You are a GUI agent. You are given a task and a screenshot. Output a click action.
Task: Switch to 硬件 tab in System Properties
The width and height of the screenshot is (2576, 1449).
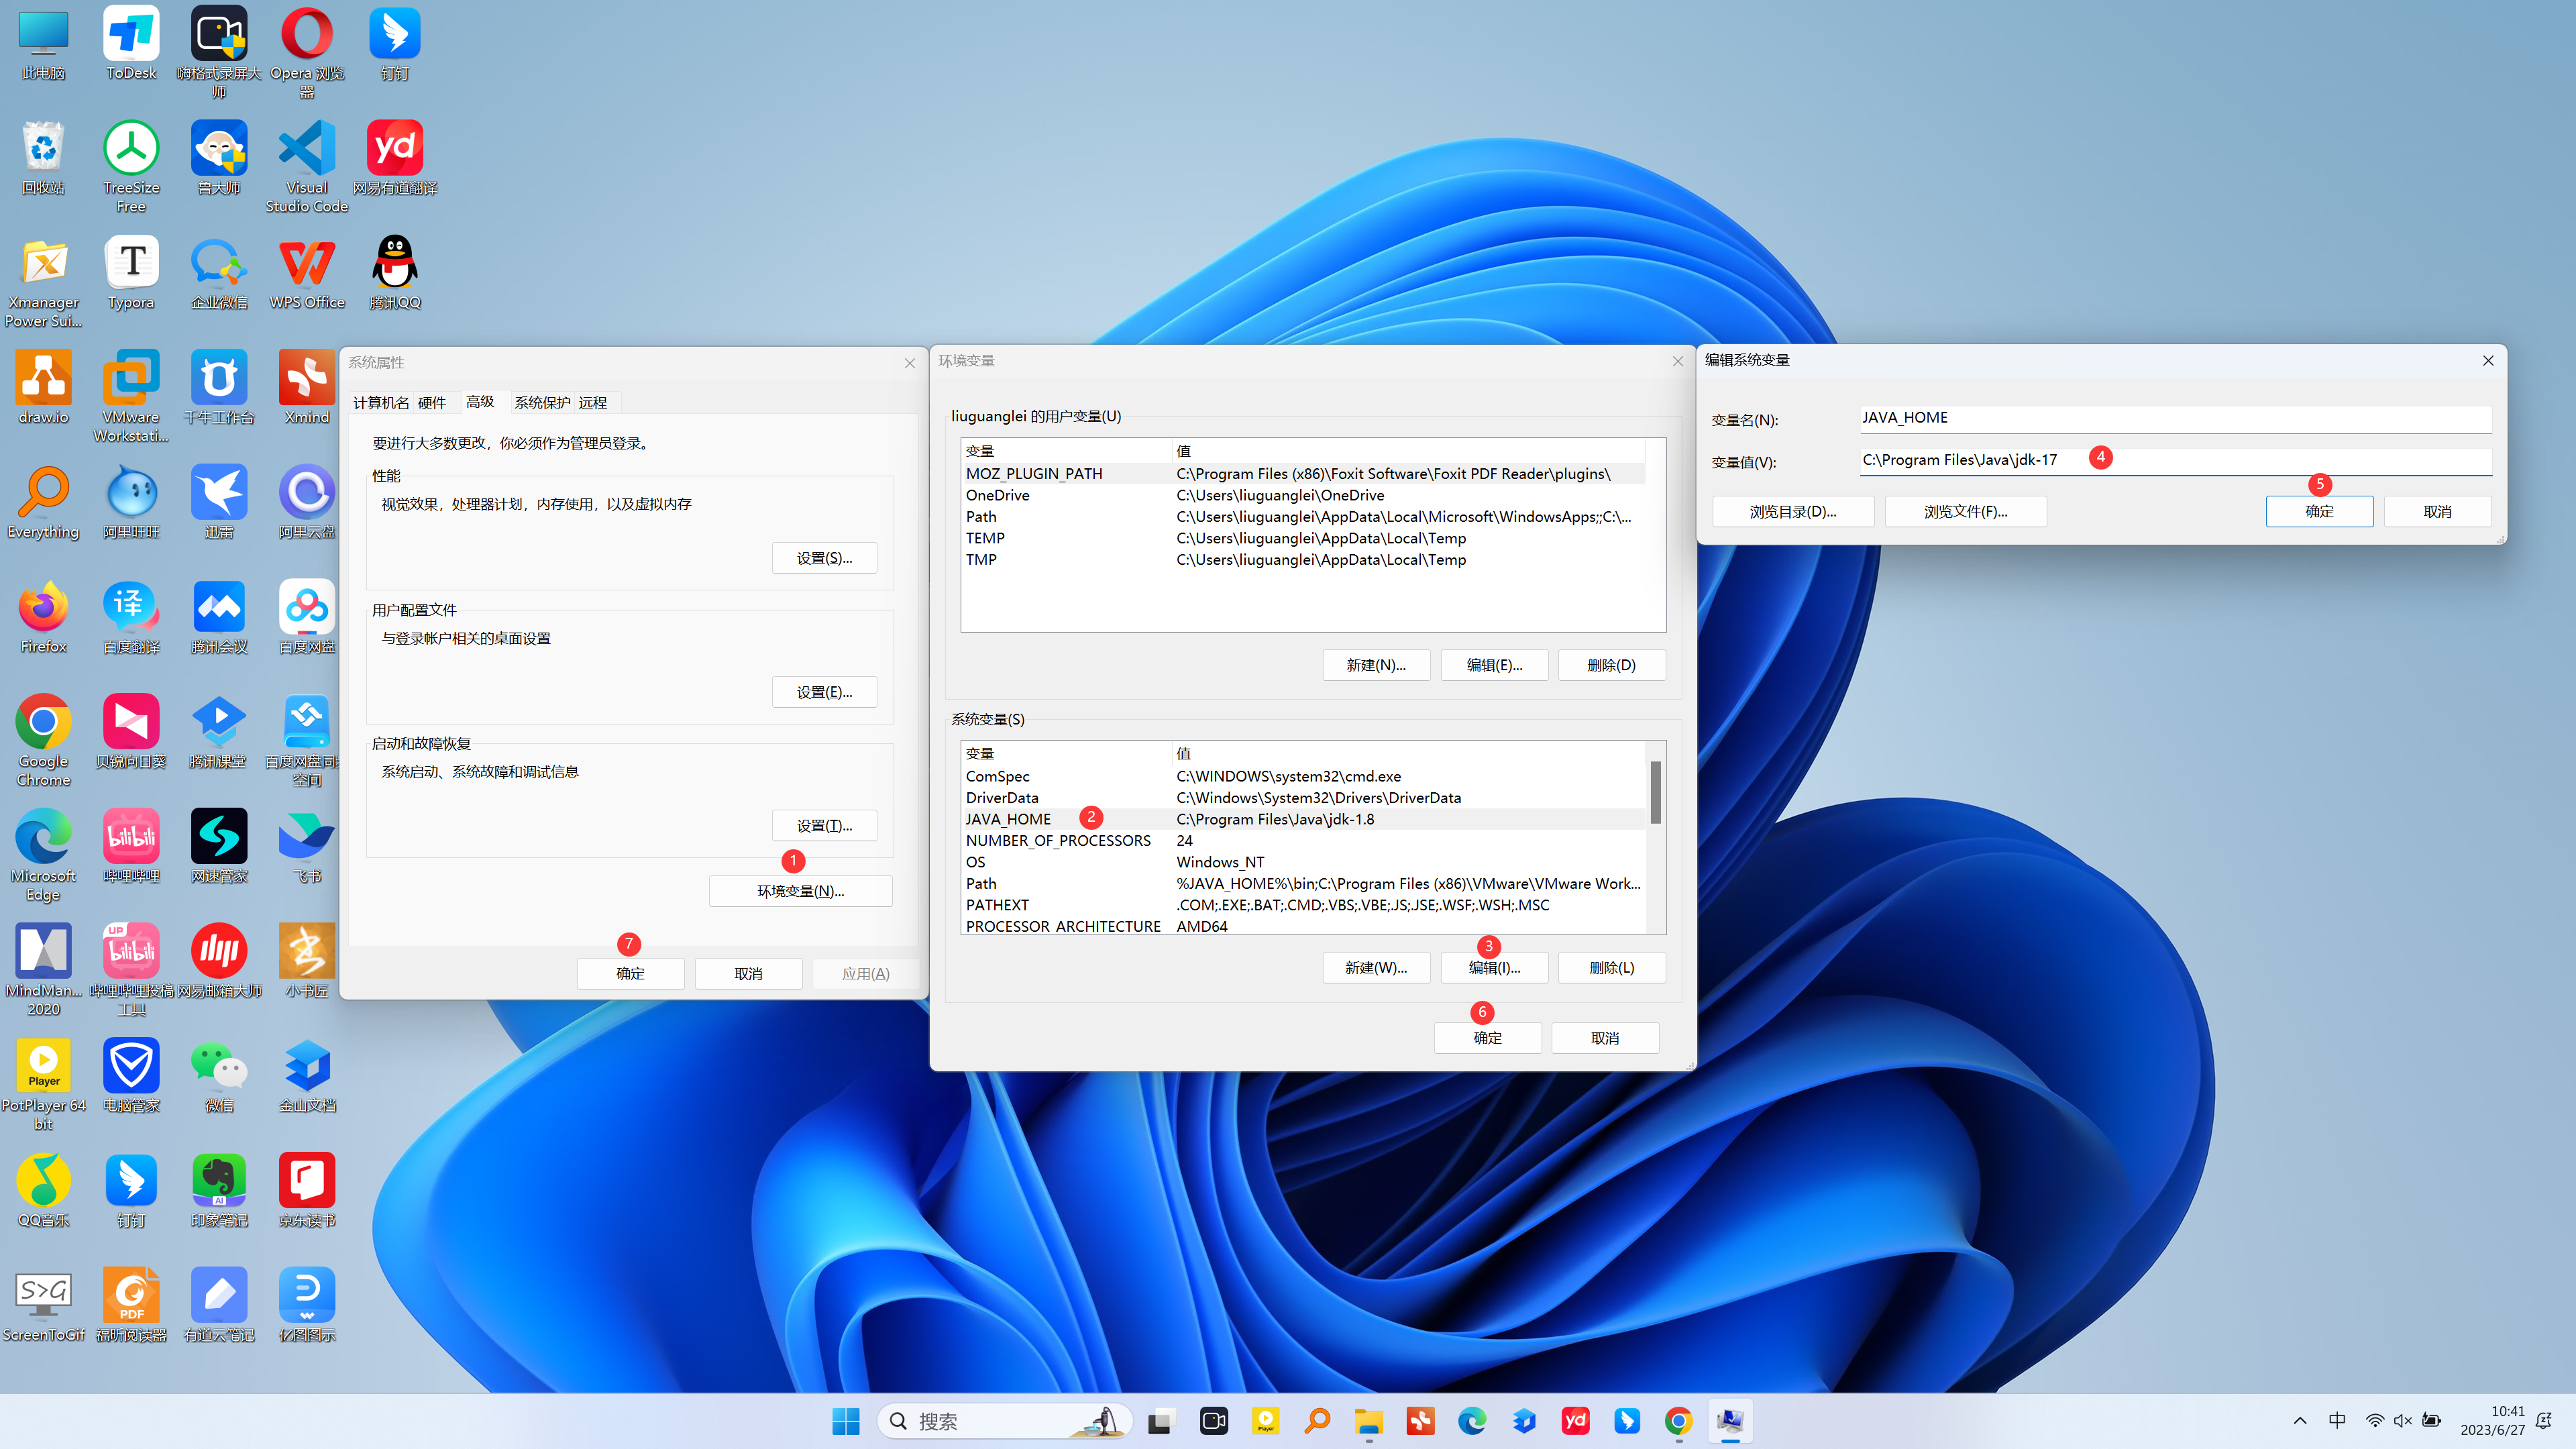pos(432,403)
